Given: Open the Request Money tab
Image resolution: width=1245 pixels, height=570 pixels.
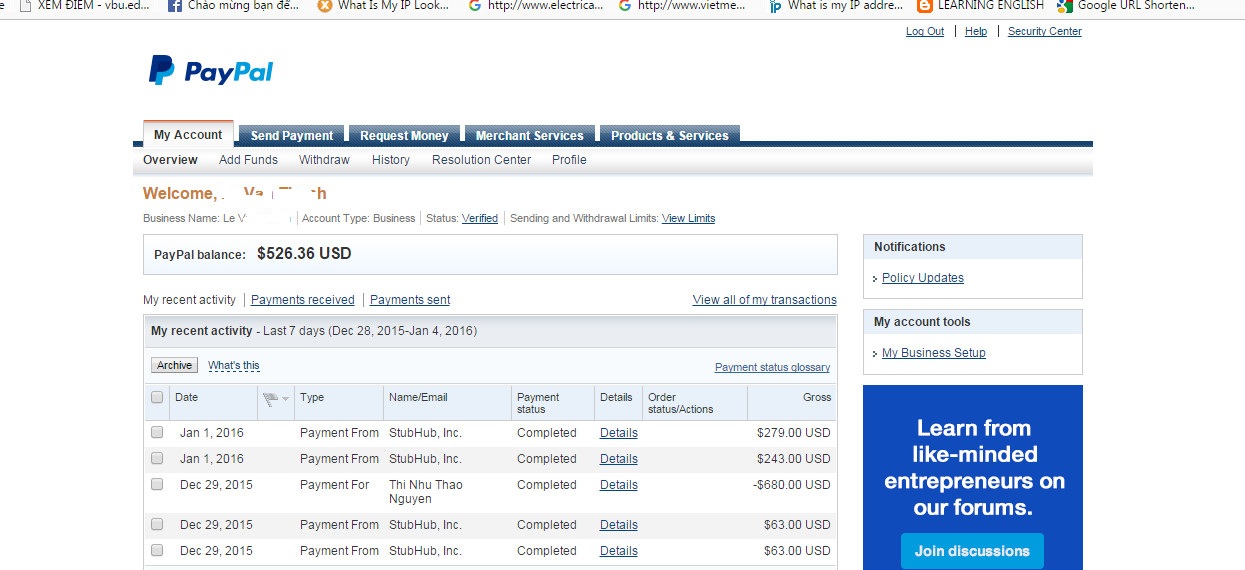Looking at the screenshot, I should coord(404,136).
